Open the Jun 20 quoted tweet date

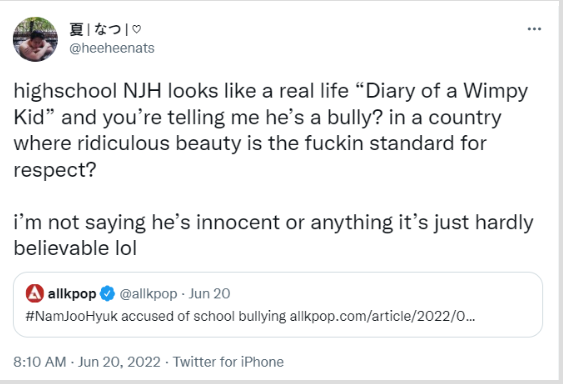[209, 294]
